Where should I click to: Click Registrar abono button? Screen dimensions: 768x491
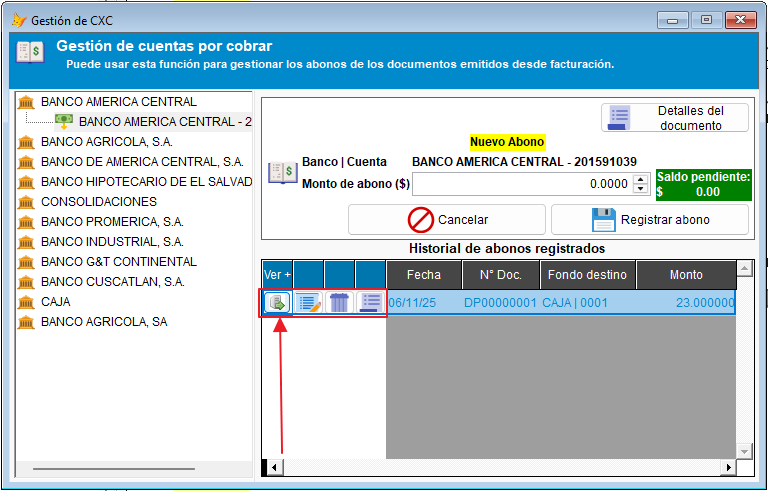(650, 220)
